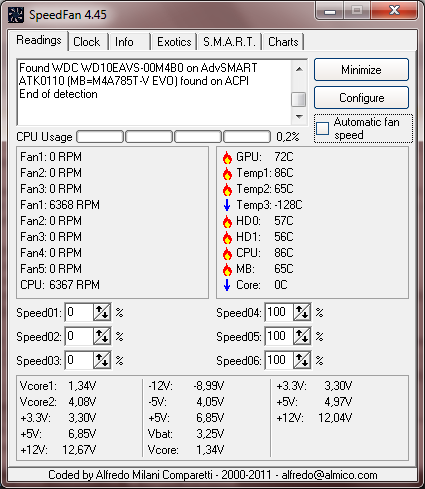This screenshot has height=489, width=425.
Task: Click the Speed02 percentage input field
Action: (x=79, y=337)
